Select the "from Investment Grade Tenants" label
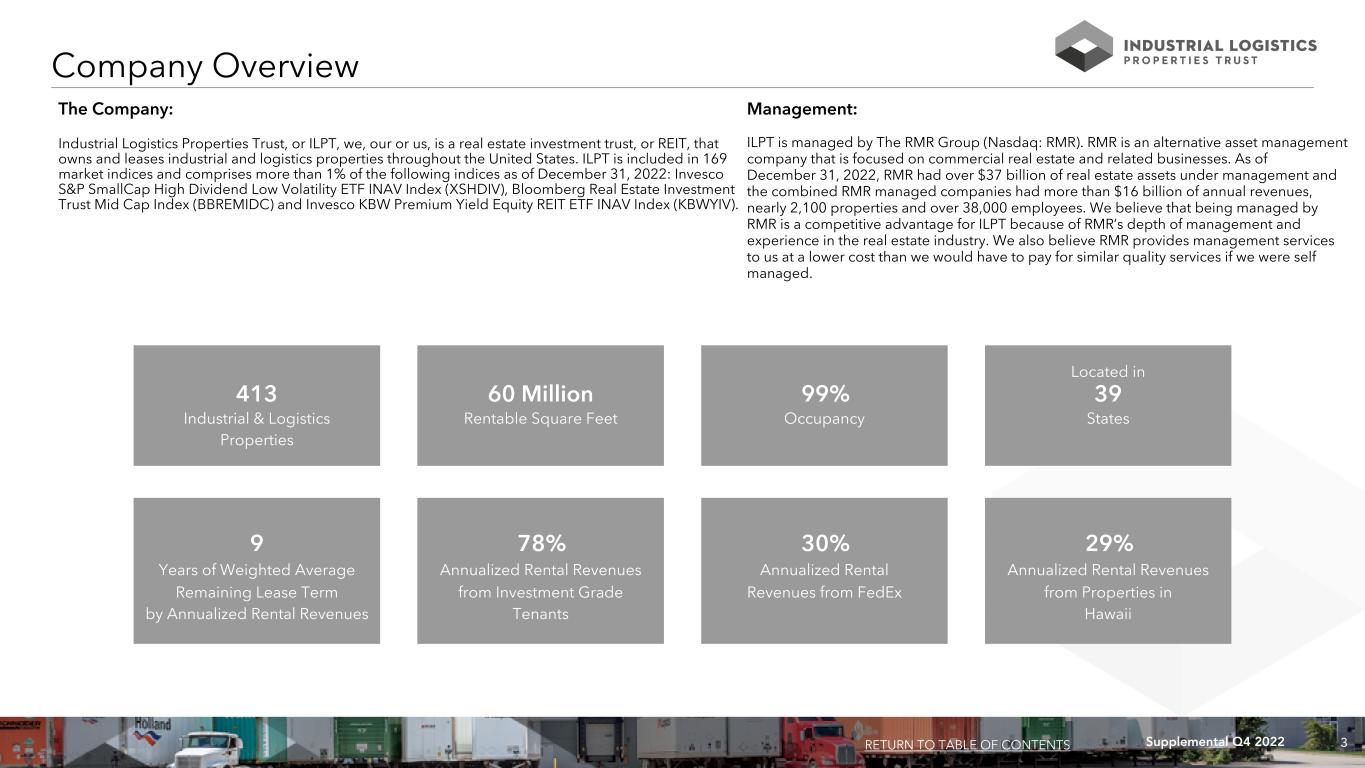Screen dimensions: 1365x768 [x=541, y=603]
